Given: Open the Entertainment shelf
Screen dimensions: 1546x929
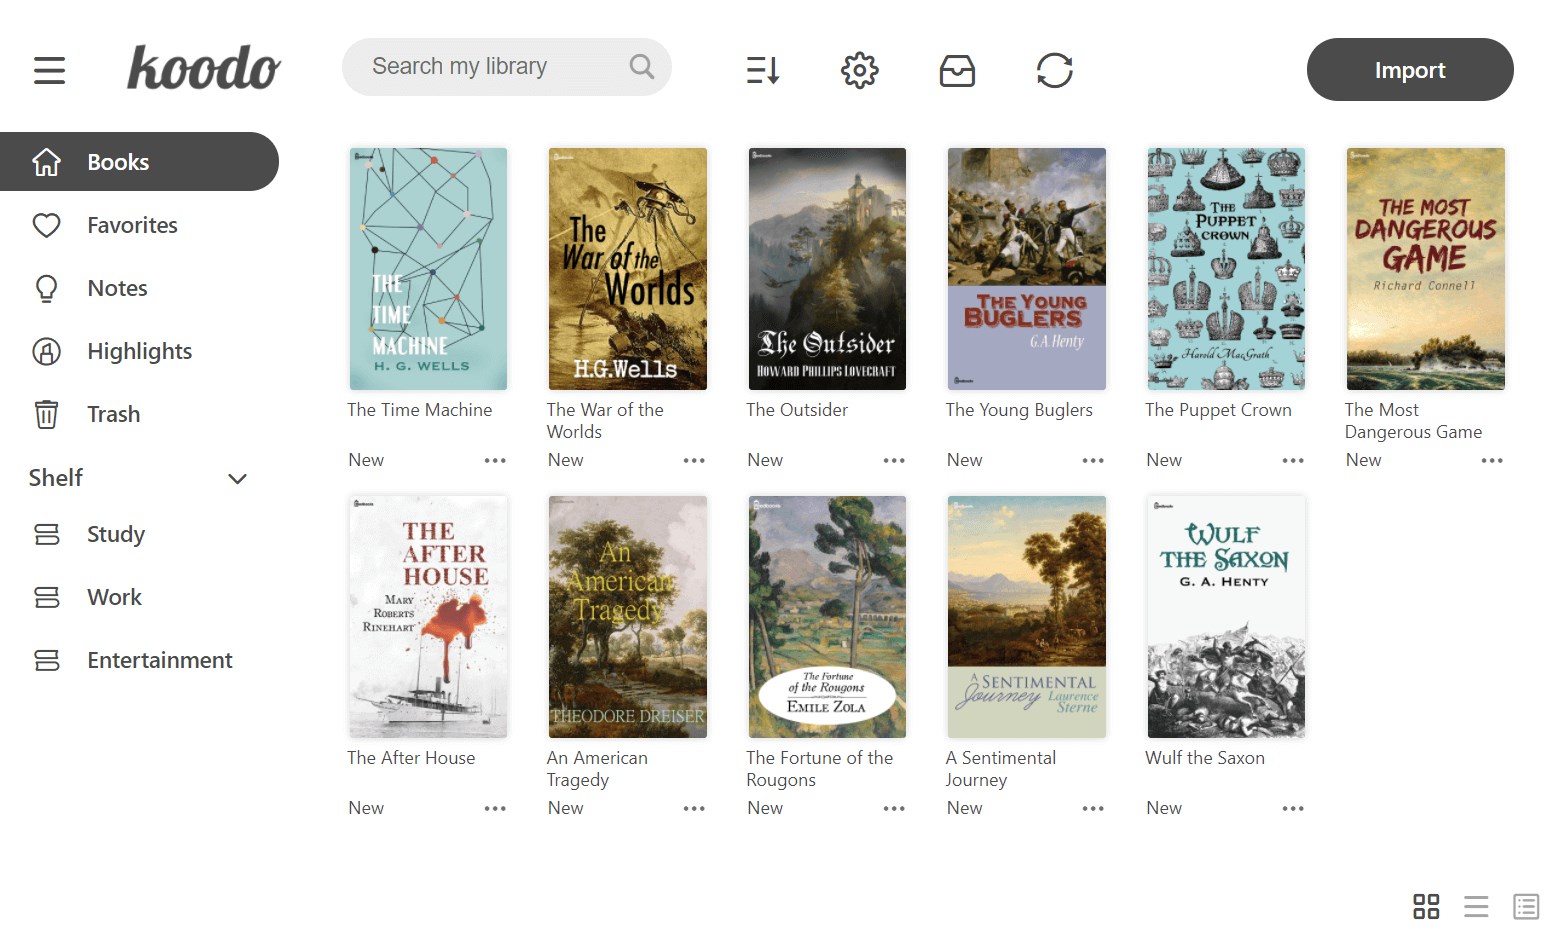Looking at the screenshot, I should 159,660.
